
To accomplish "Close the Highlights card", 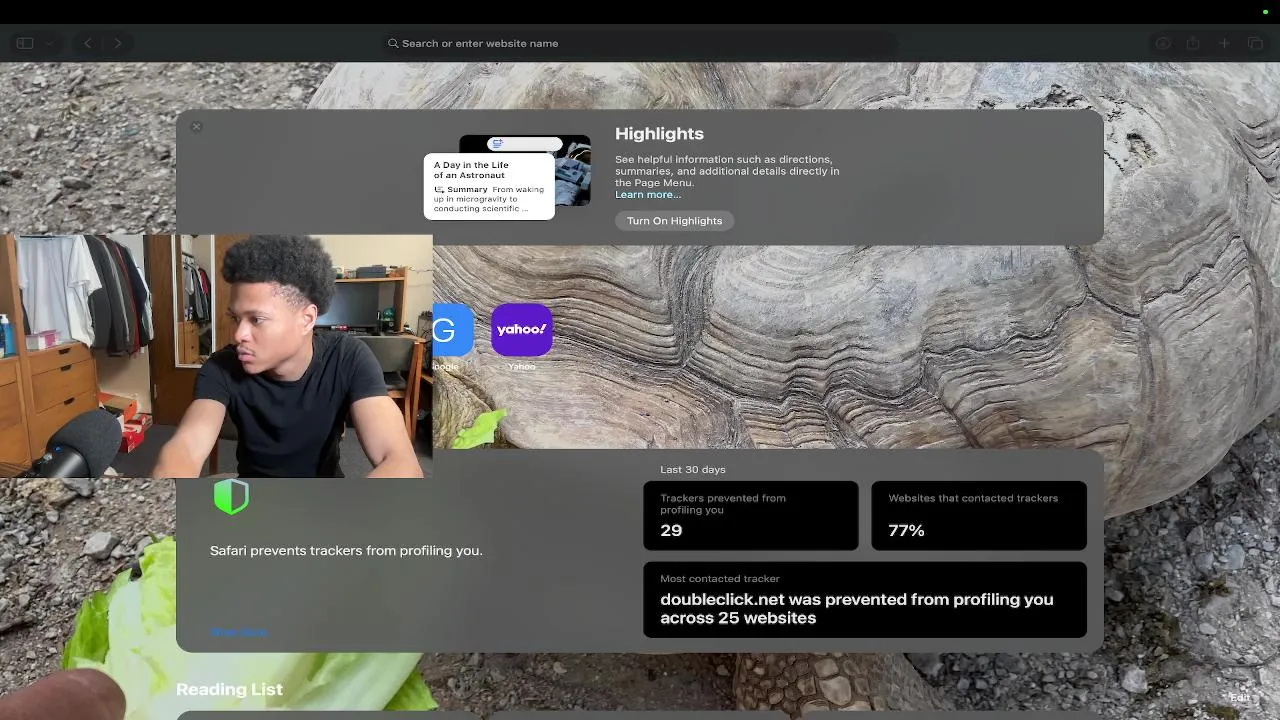I will click(196, 127).
